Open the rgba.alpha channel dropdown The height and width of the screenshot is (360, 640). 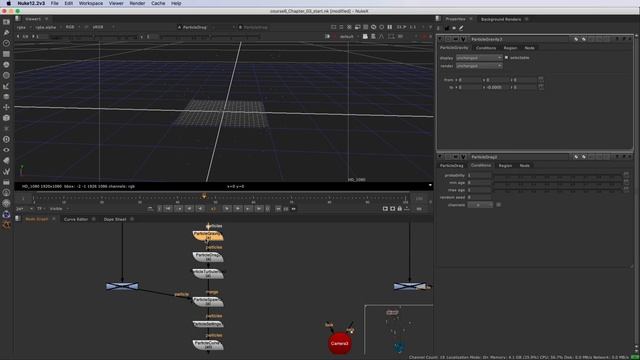47,27
